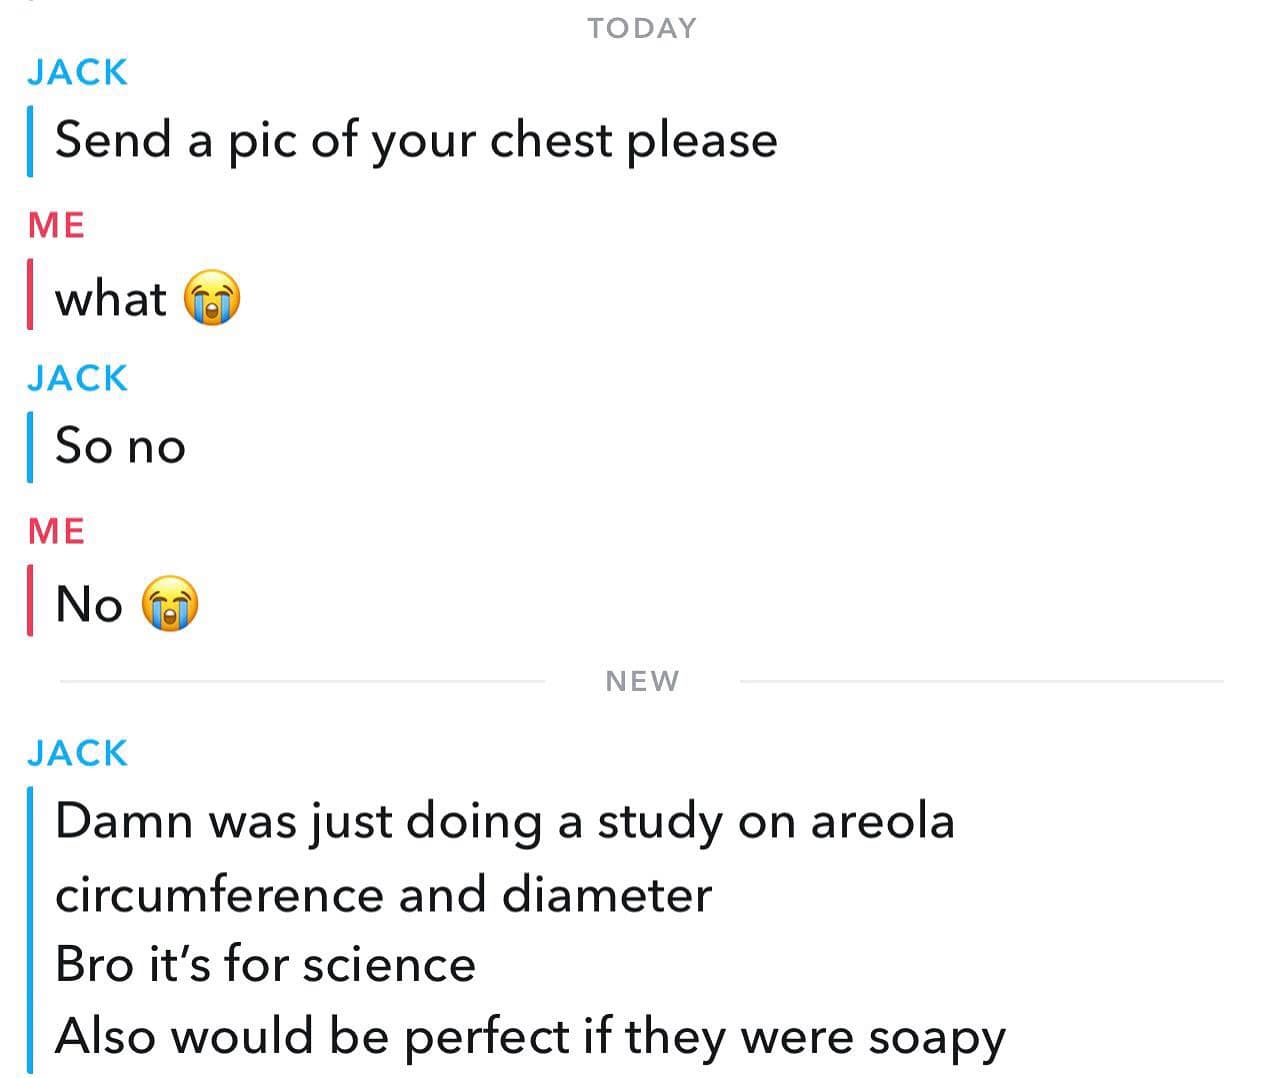Click the blue bar beside the first Jack message
Viewport: 1284px width, 1078px height.
(x=30, y=140)
